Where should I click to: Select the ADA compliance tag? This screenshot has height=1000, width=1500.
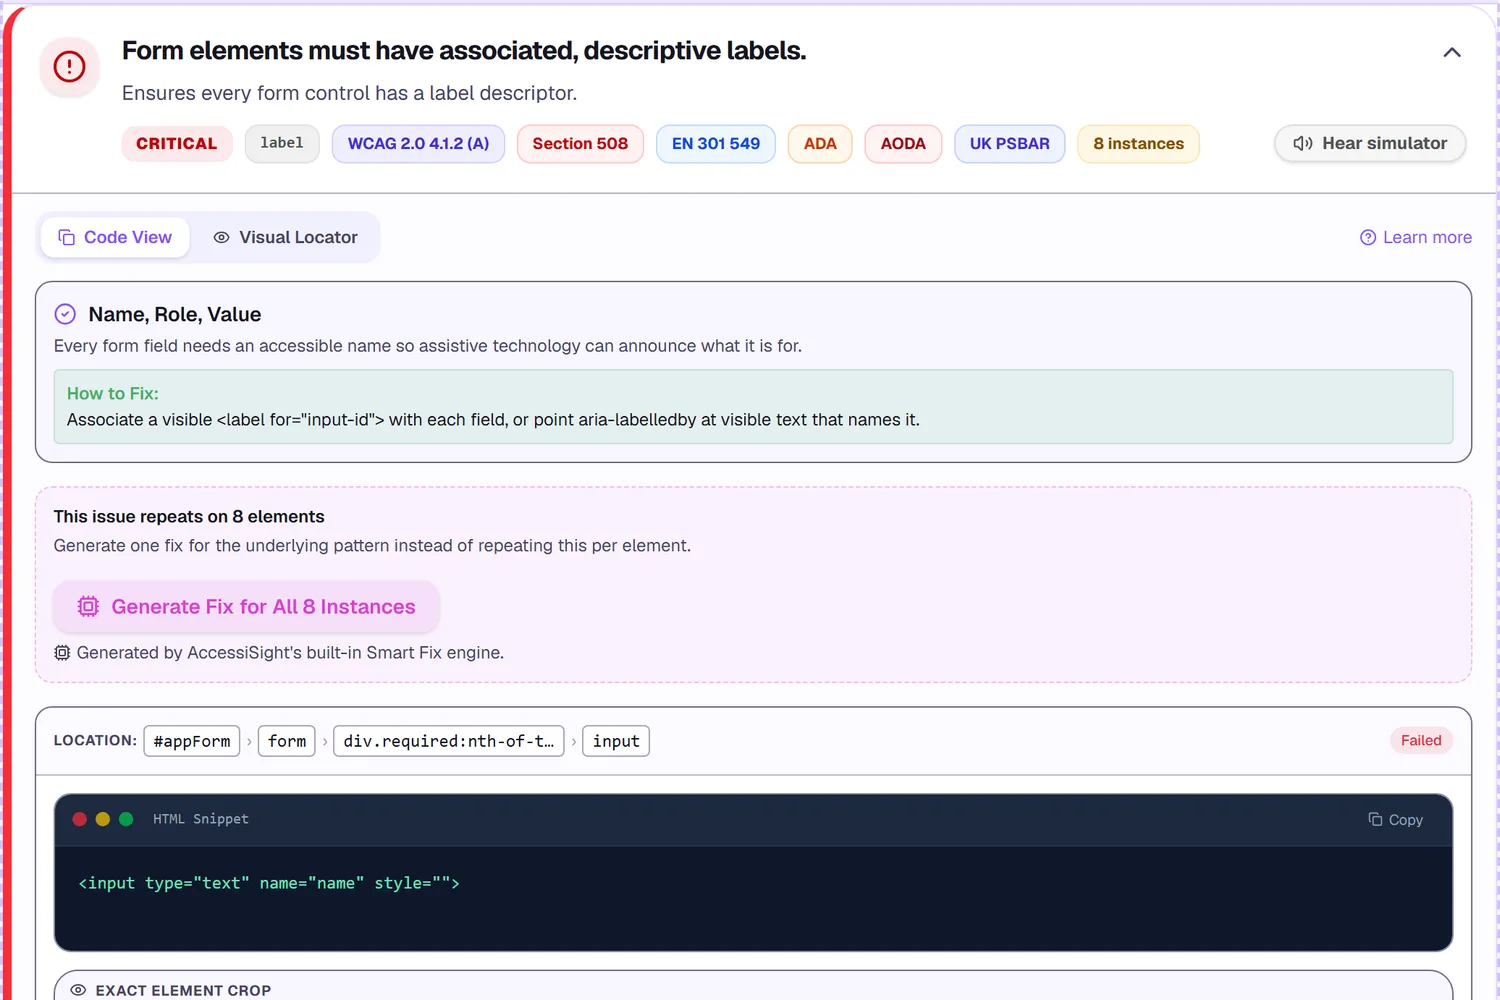coord(820,143)
